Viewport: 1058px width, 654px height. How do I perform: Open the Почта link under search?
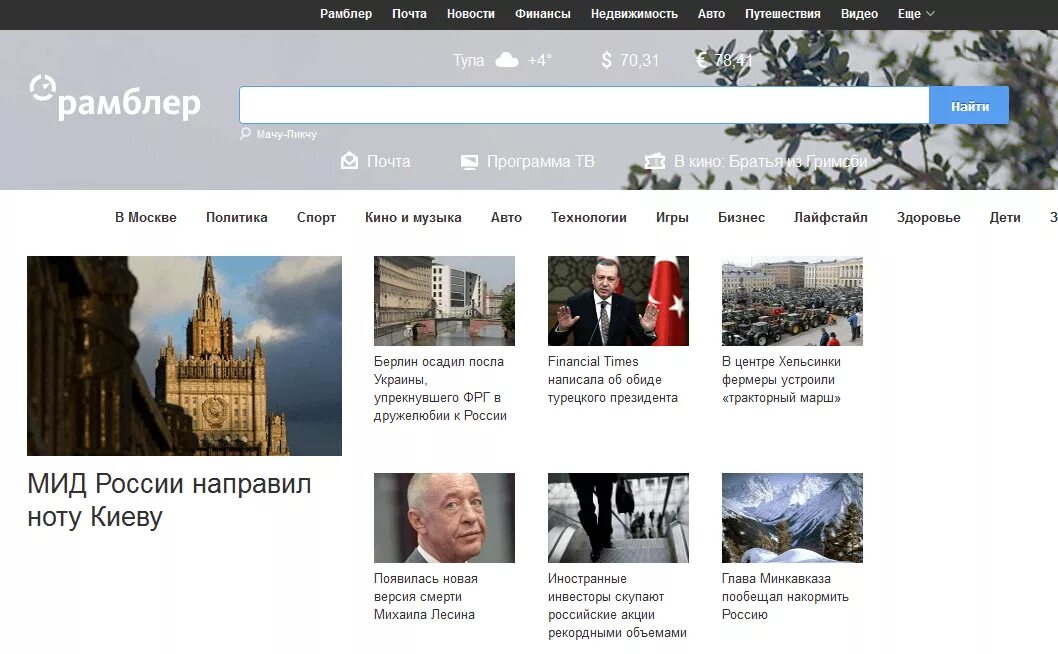[x=388, y=161]
